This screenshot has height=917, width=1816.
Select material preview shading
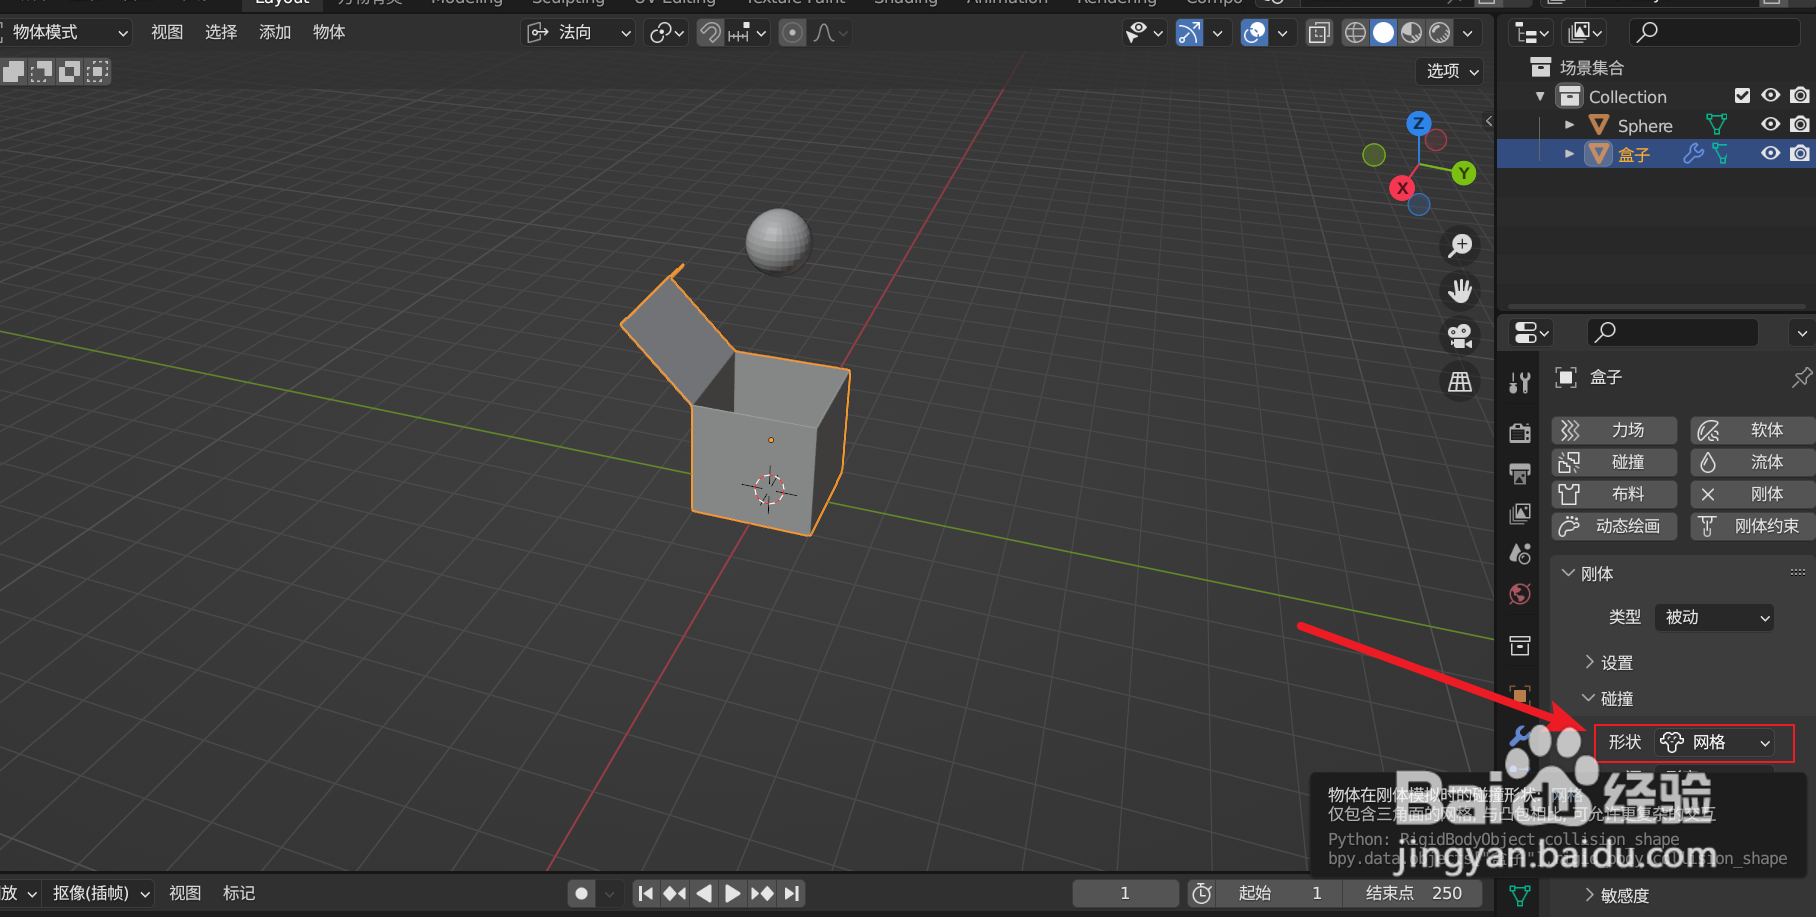1411,33
